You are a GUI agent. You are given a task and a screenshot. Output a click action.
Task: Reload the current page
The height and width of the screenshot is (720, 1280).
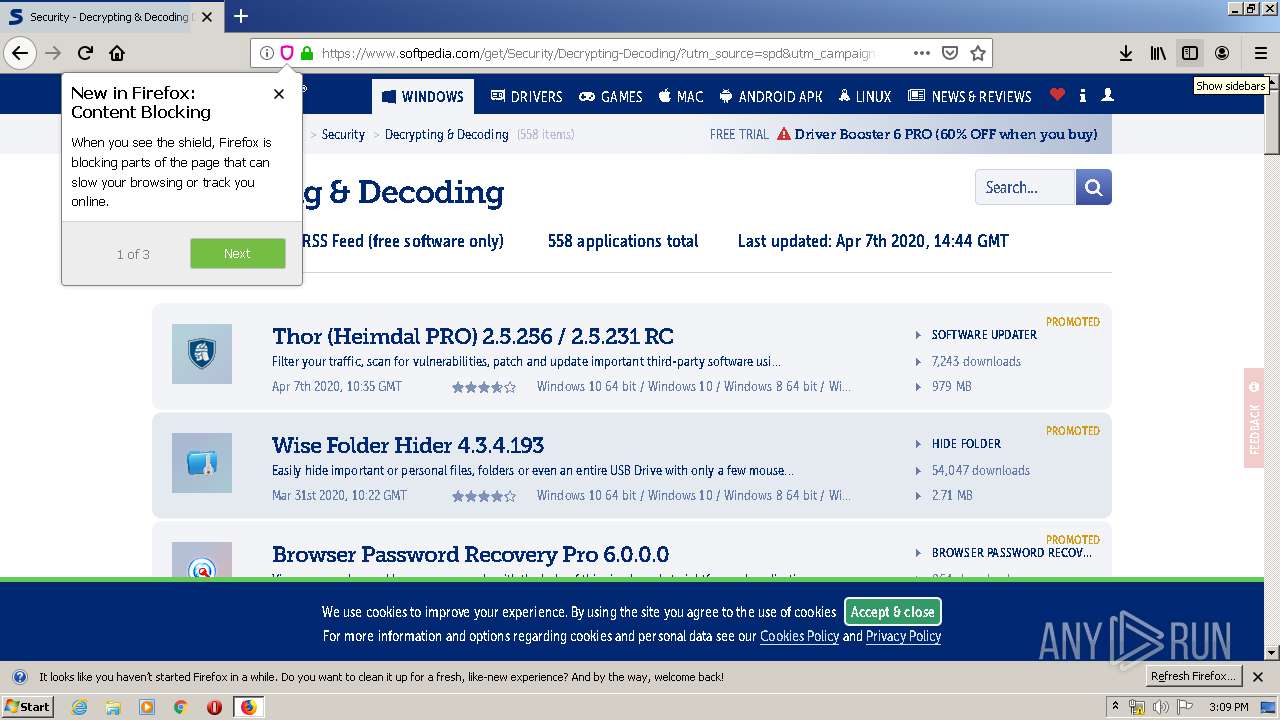click(x=85, y=53)
